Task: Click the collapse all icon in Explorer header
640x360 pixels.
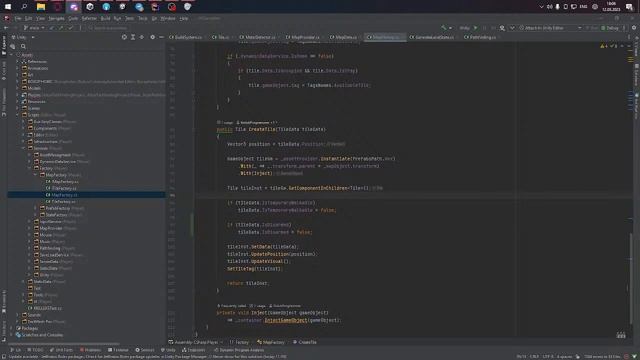Action: (142, 37)
